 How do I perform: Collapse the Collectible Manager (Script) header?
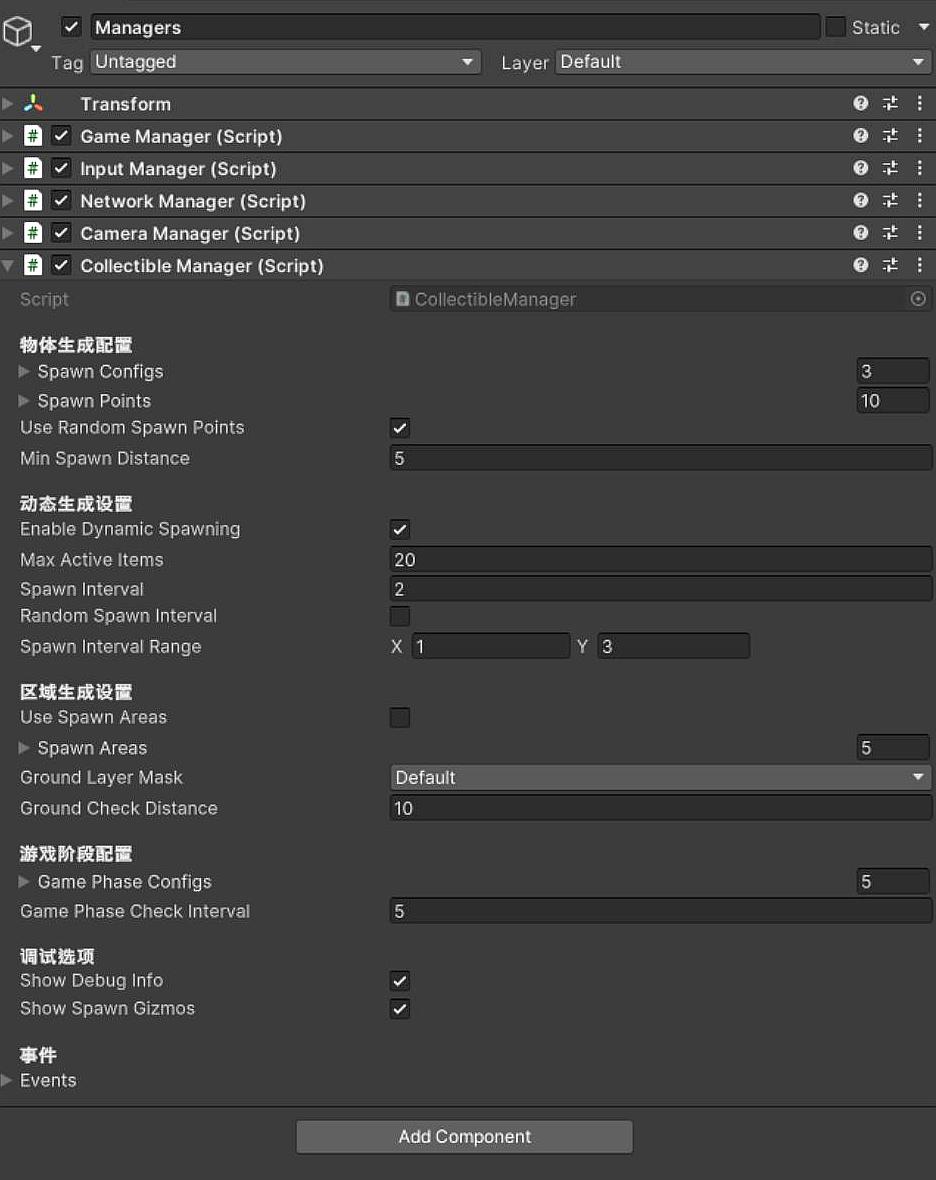(8, 266)
